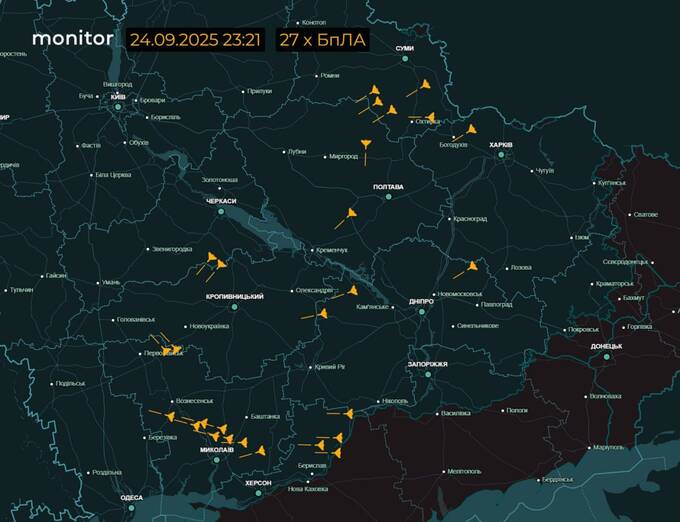Select the Одеса city marker
680x522 pixels.
(x=131, y=508)
